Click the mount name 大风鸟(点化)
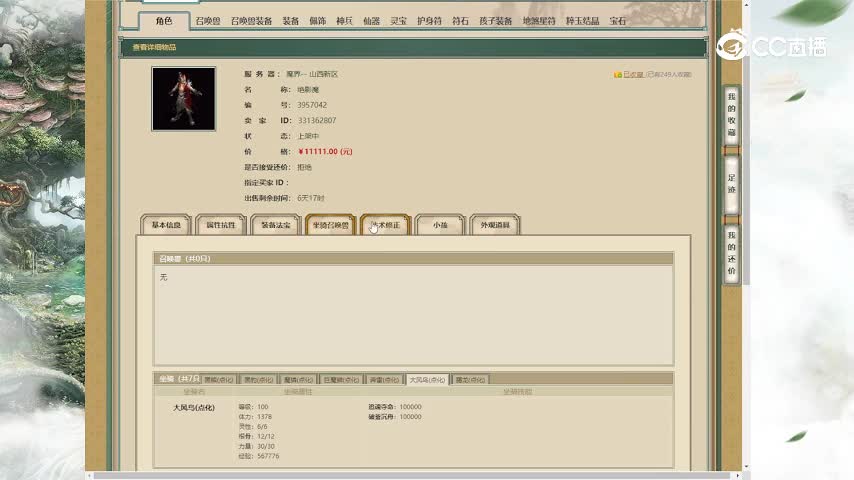 (x=193, y=408)
